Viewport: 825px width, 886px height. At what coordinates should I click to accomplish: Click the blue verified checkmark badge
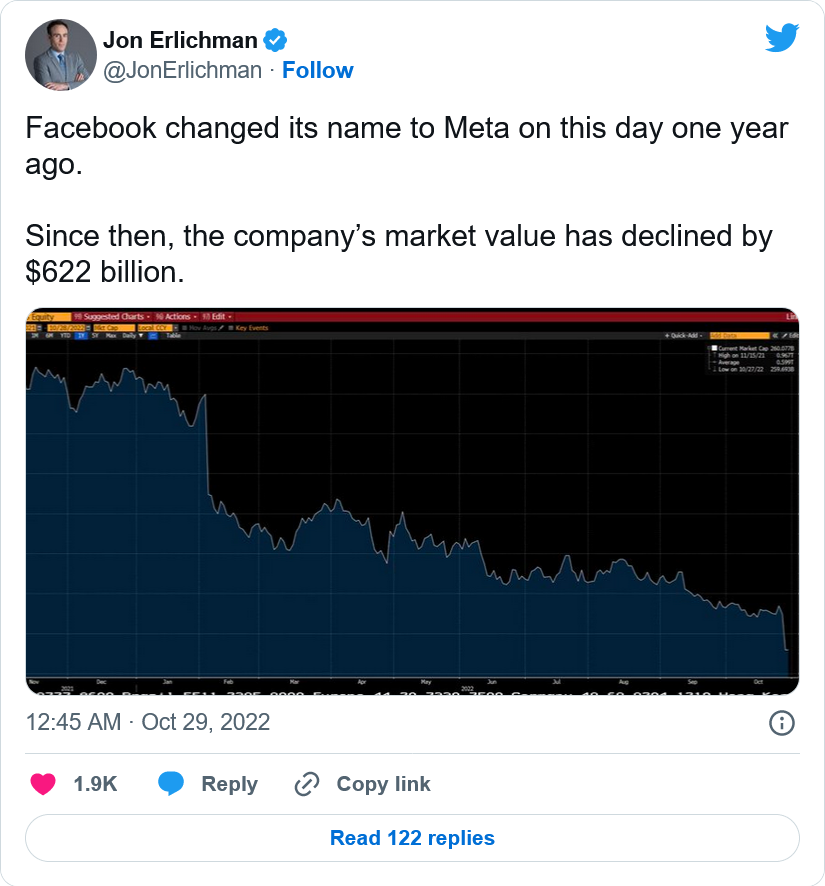tap(275, 40)
